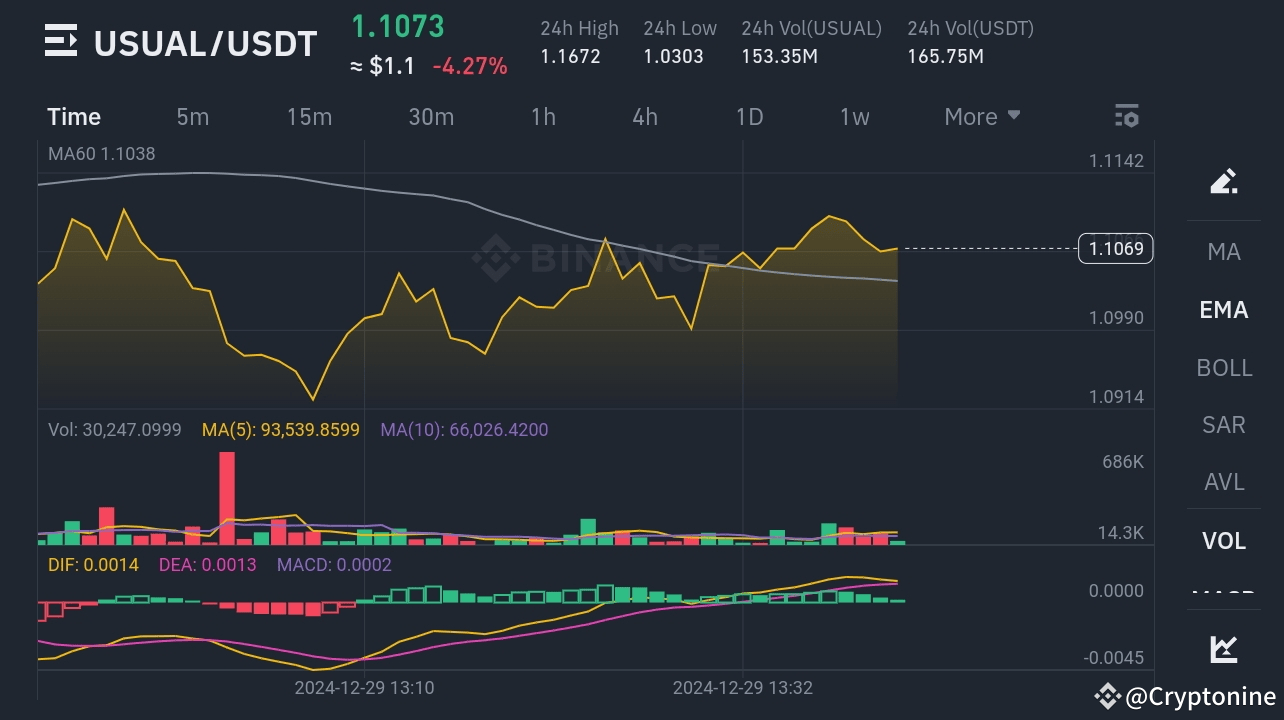Click the 24h Vol(USUAL) value 153.35M

779,56
